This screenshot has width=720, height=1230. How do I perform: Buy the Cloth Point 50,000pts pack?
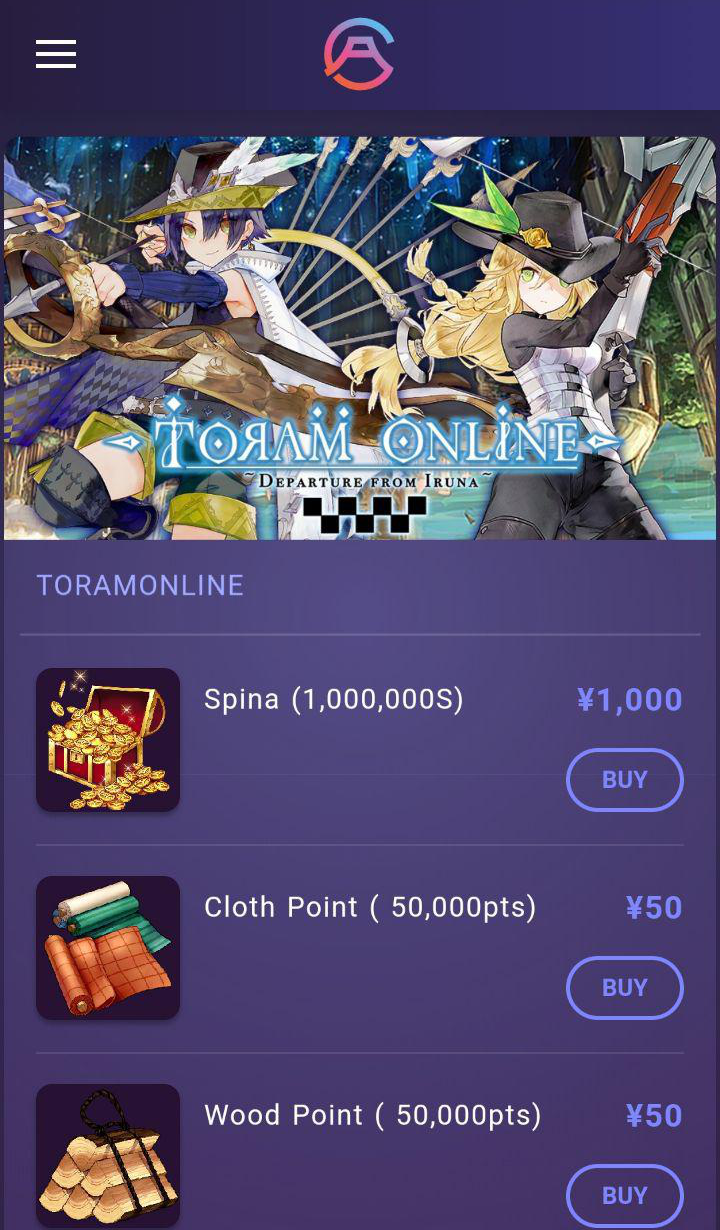coord(625,988)
